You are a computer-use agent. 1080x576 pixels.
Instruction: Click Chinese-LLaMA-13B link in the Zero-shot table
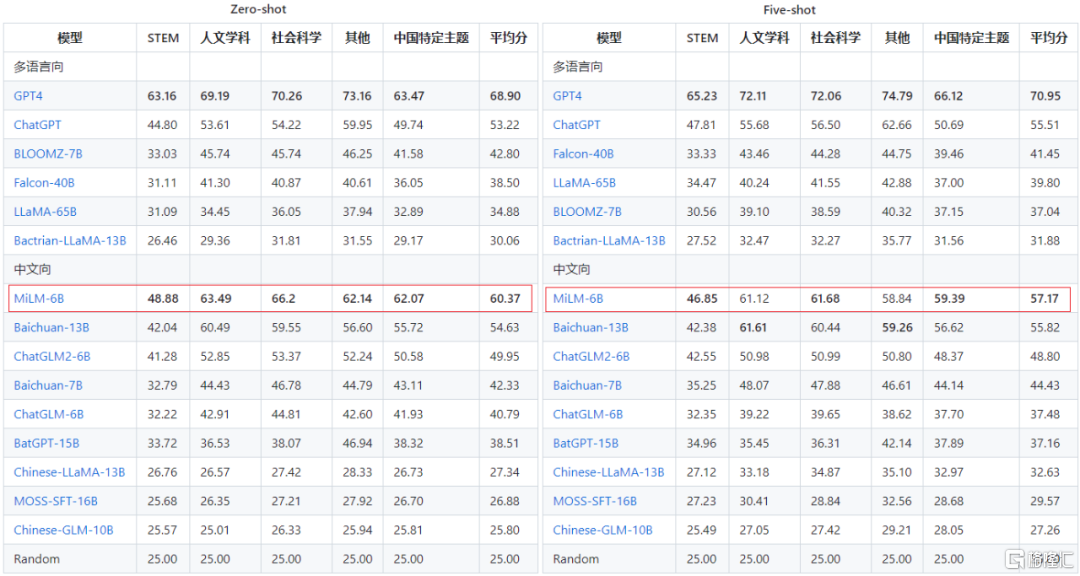(x=70, y=472)
